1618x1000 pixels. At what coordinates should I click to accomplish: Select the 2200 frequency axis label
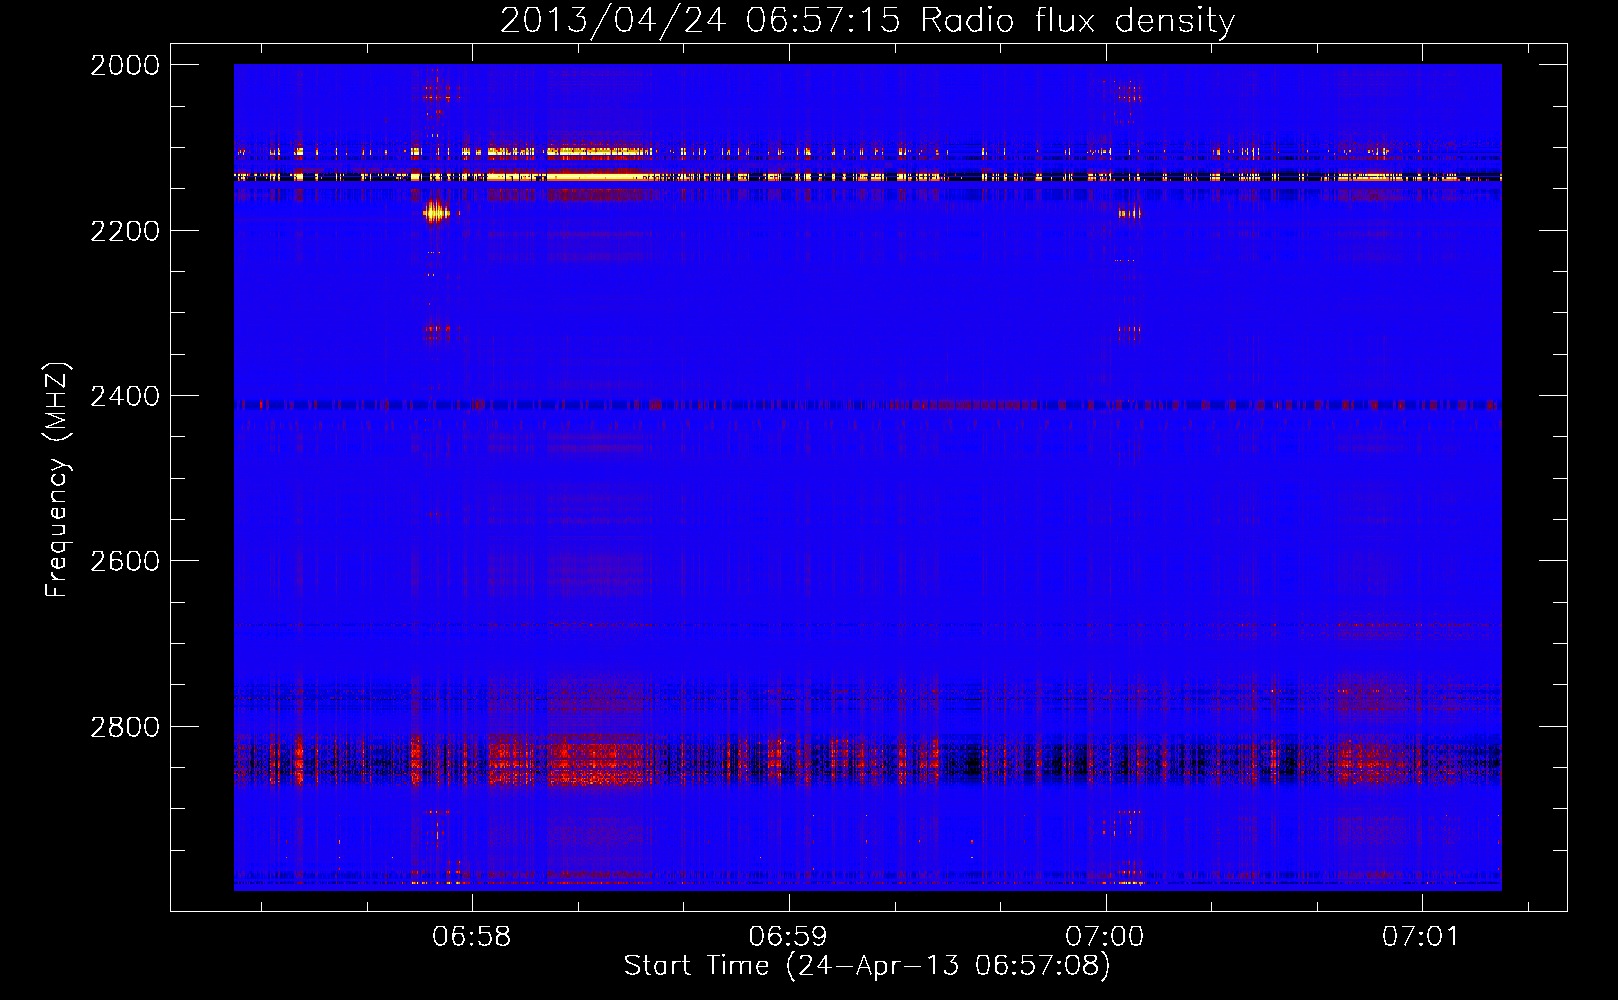tap(125, 231)
